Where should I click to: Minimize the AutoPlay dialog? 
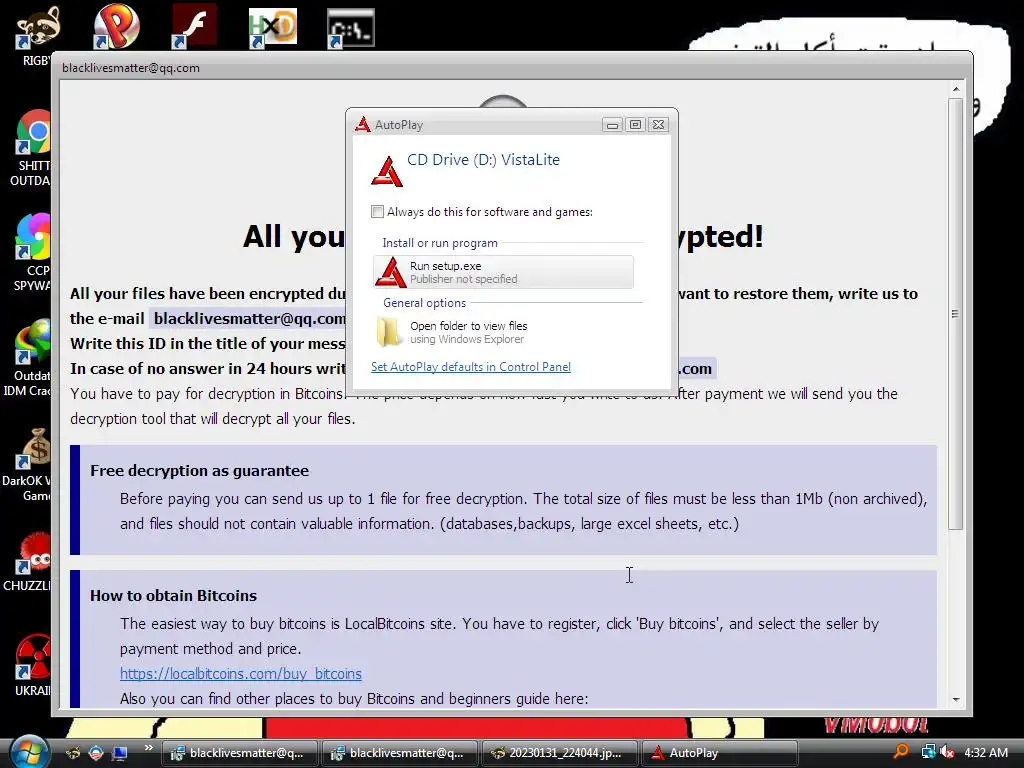pos(612,125)
